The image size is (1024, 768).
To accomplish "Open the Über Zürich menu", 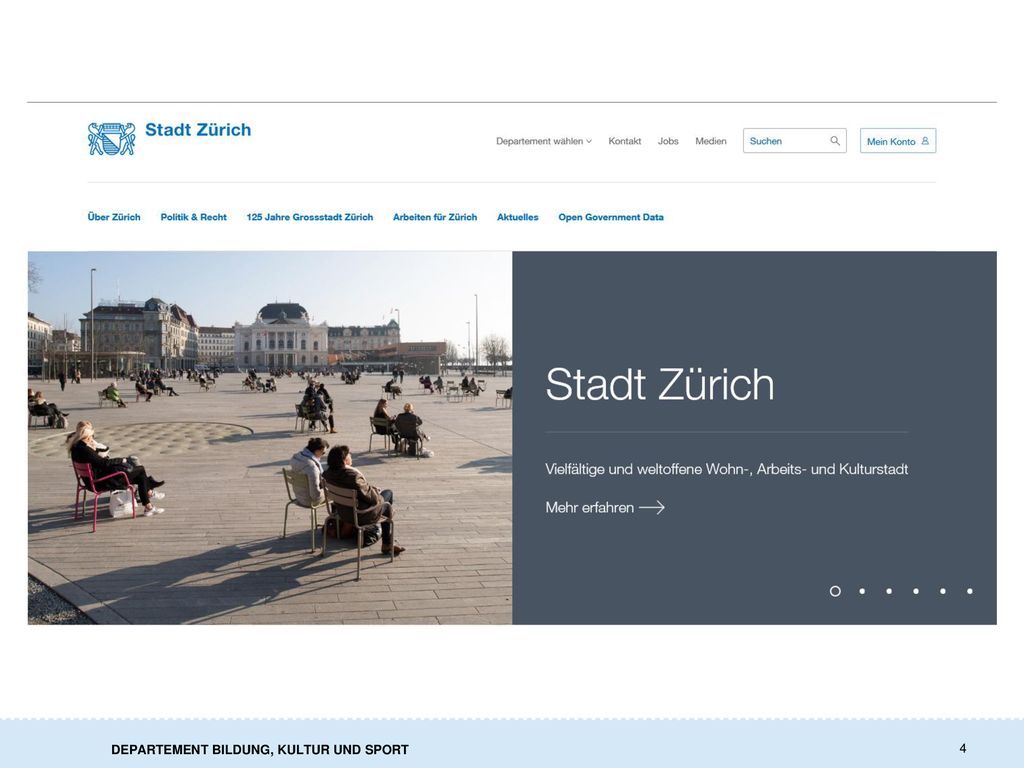I will 114,217.
